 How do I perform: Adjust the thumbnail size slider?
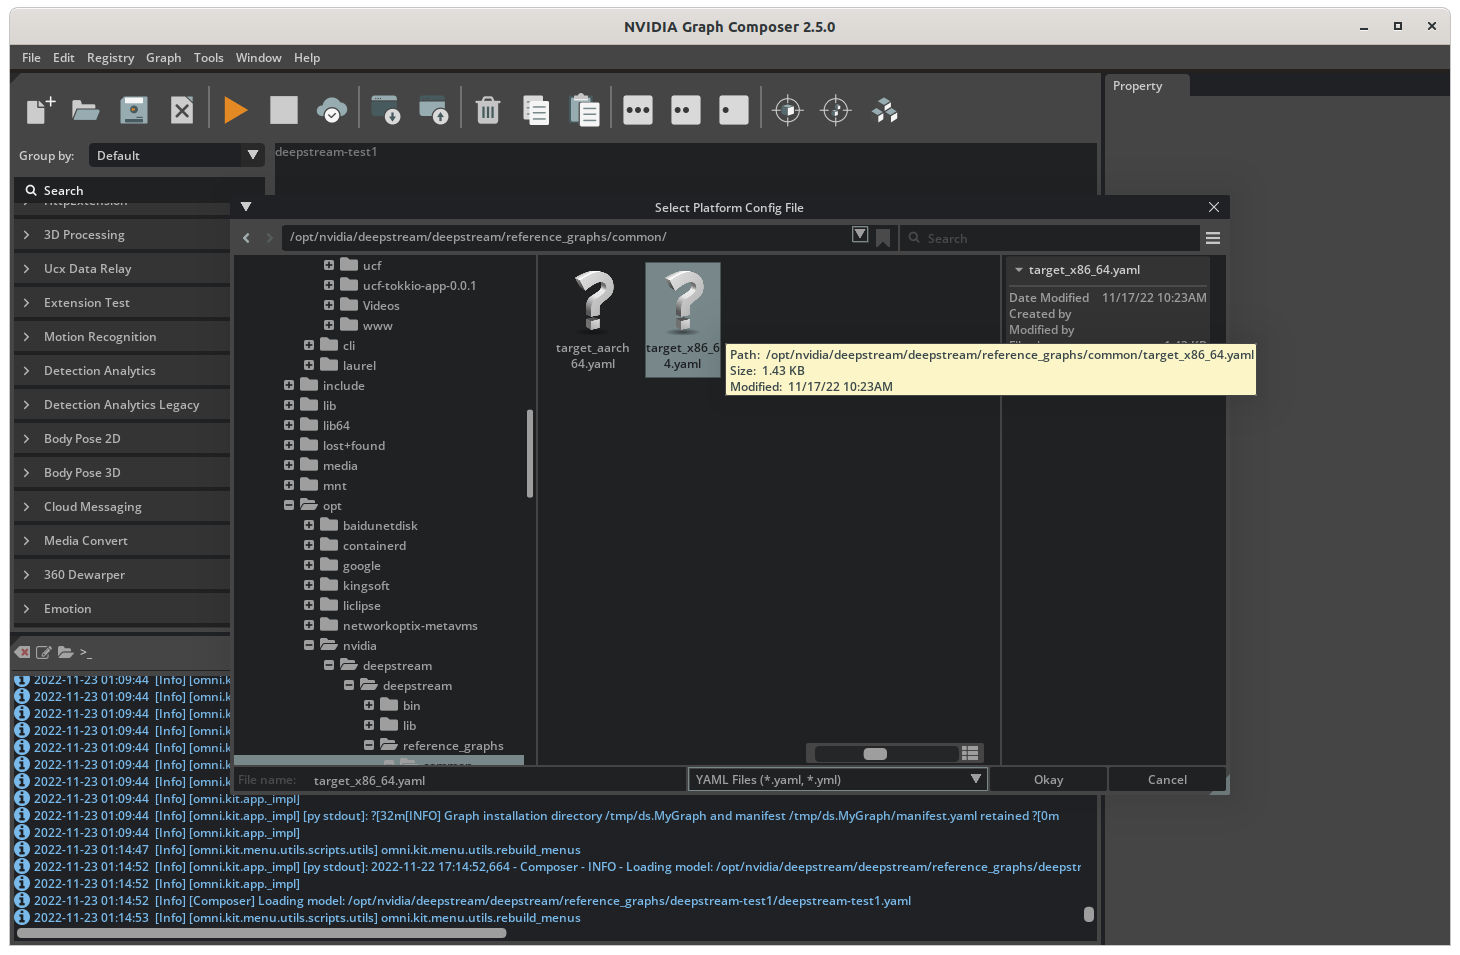pyautogui.click(x=875, y=754)
